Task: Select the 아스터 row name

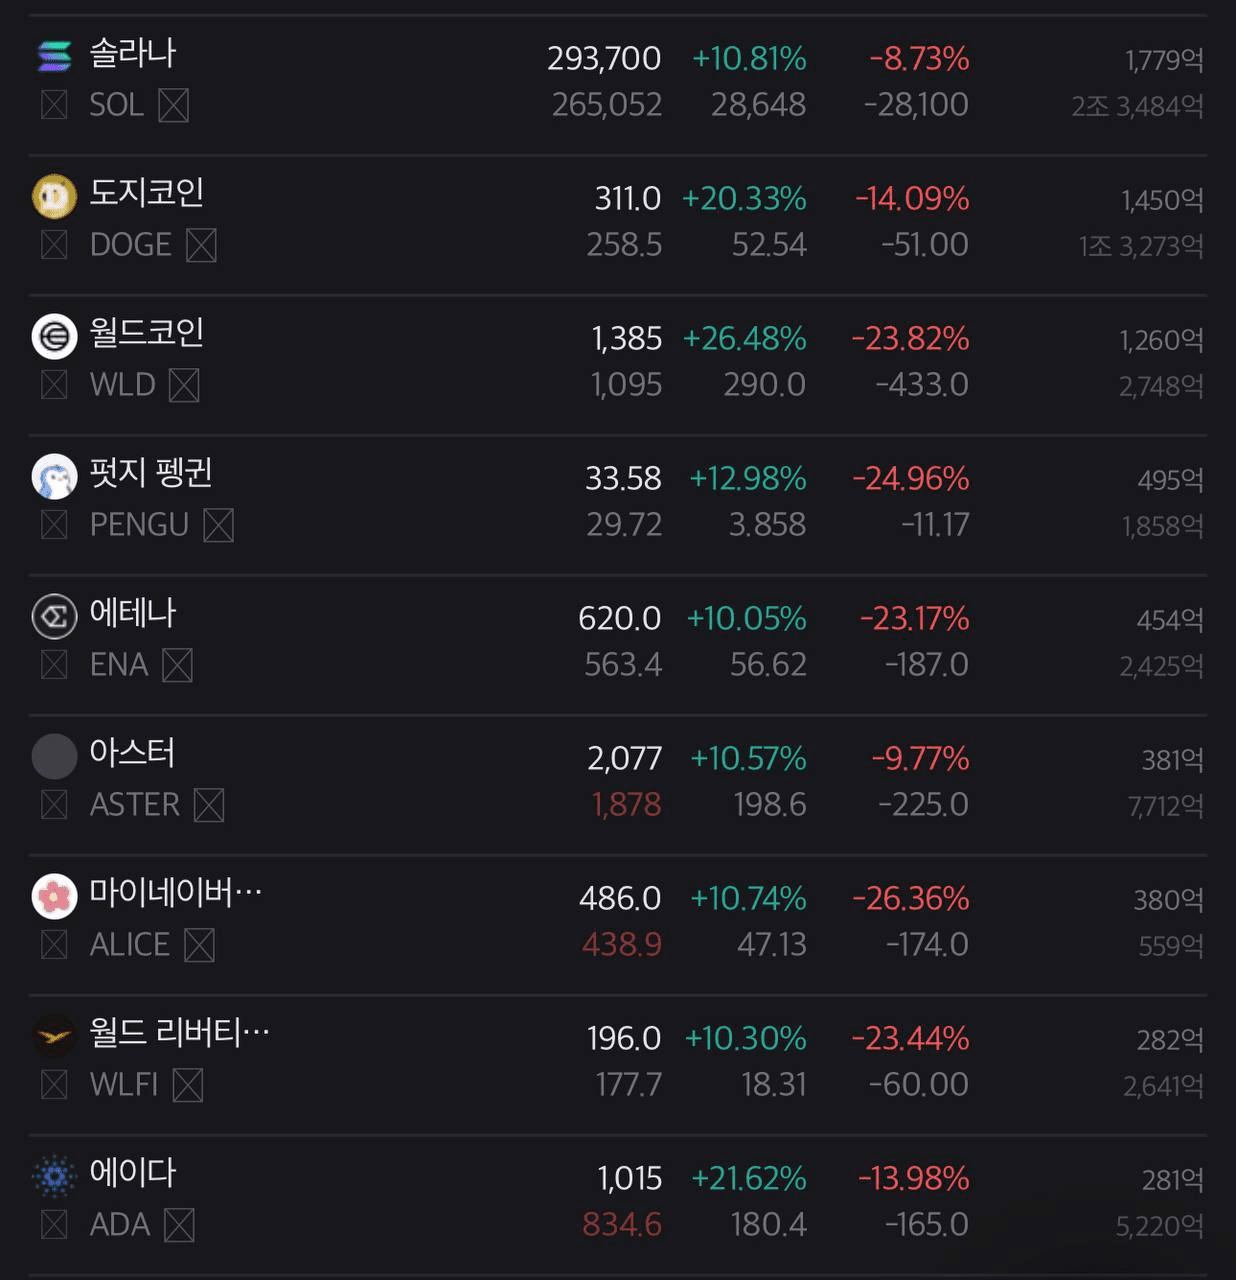Action: click(132, 753)
